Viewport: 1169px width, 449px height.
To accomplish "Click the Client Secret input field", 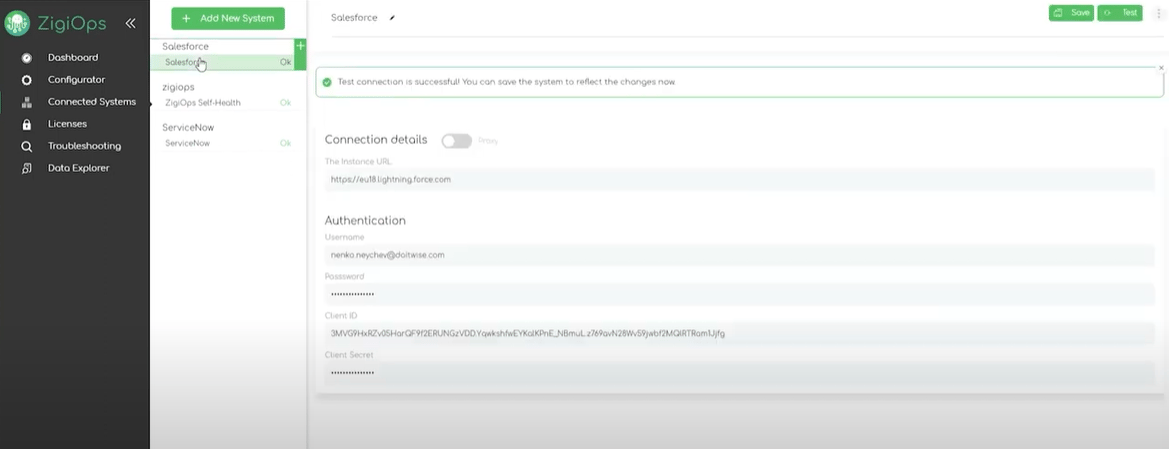I will coord(740,373).
